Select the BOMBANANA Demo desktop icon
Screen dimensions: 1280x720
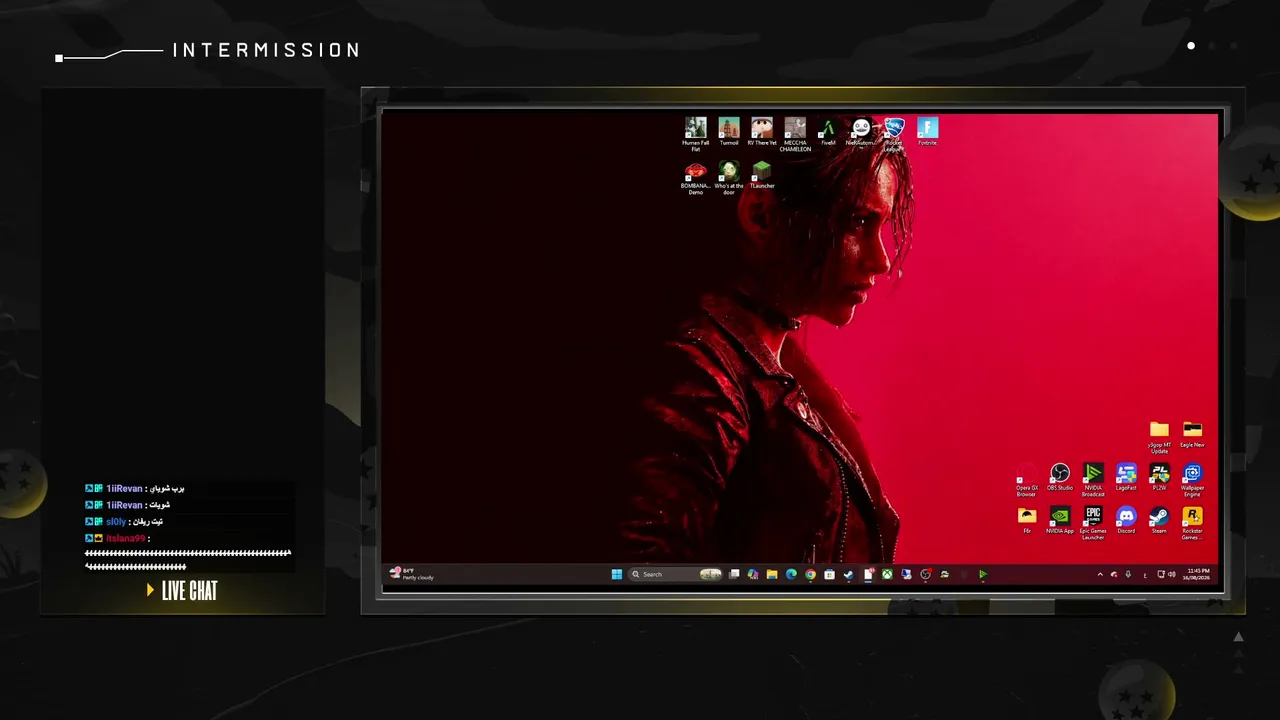696,178
